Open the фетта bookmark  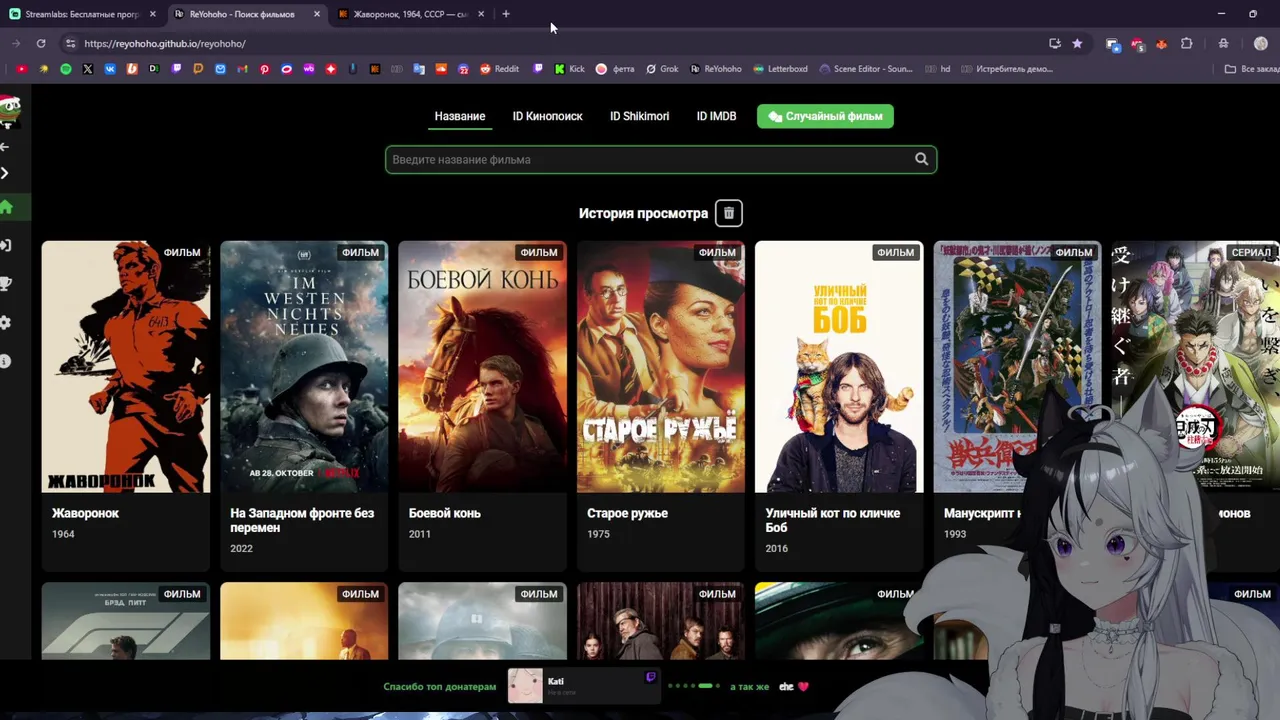pyautogui.click(x=615, y=69)
